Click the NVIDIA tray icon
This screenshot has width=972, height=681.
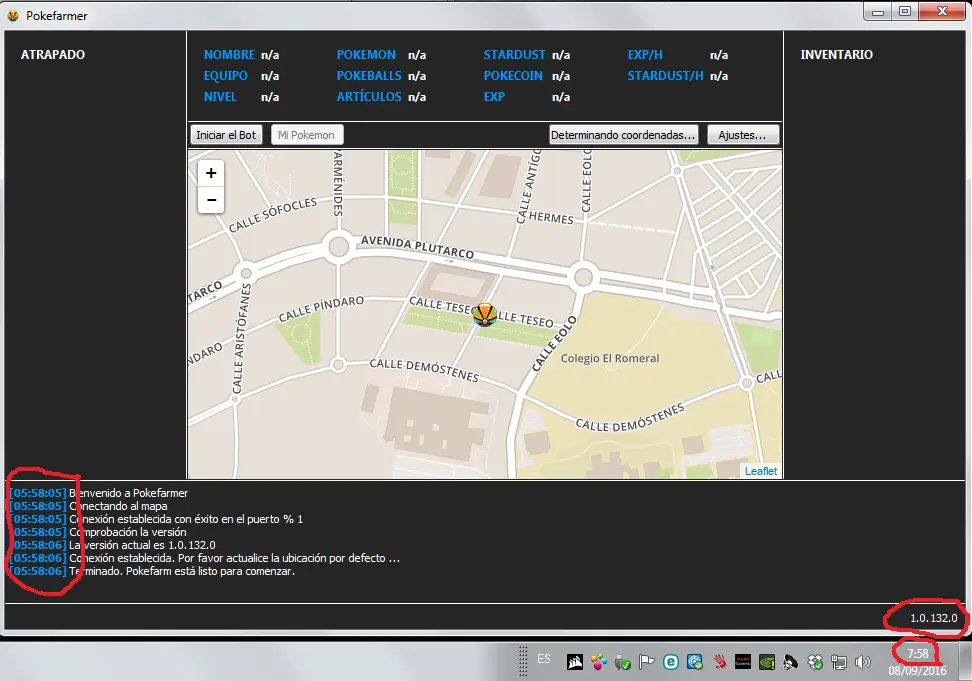(767, 662)
